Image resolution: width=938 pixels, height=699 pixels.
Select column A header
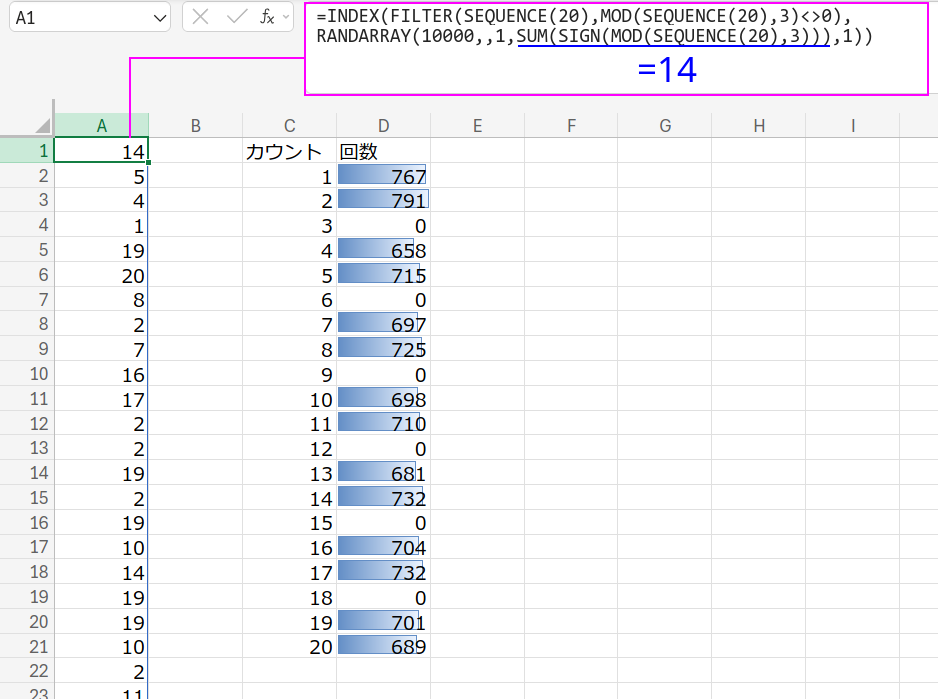101,126
